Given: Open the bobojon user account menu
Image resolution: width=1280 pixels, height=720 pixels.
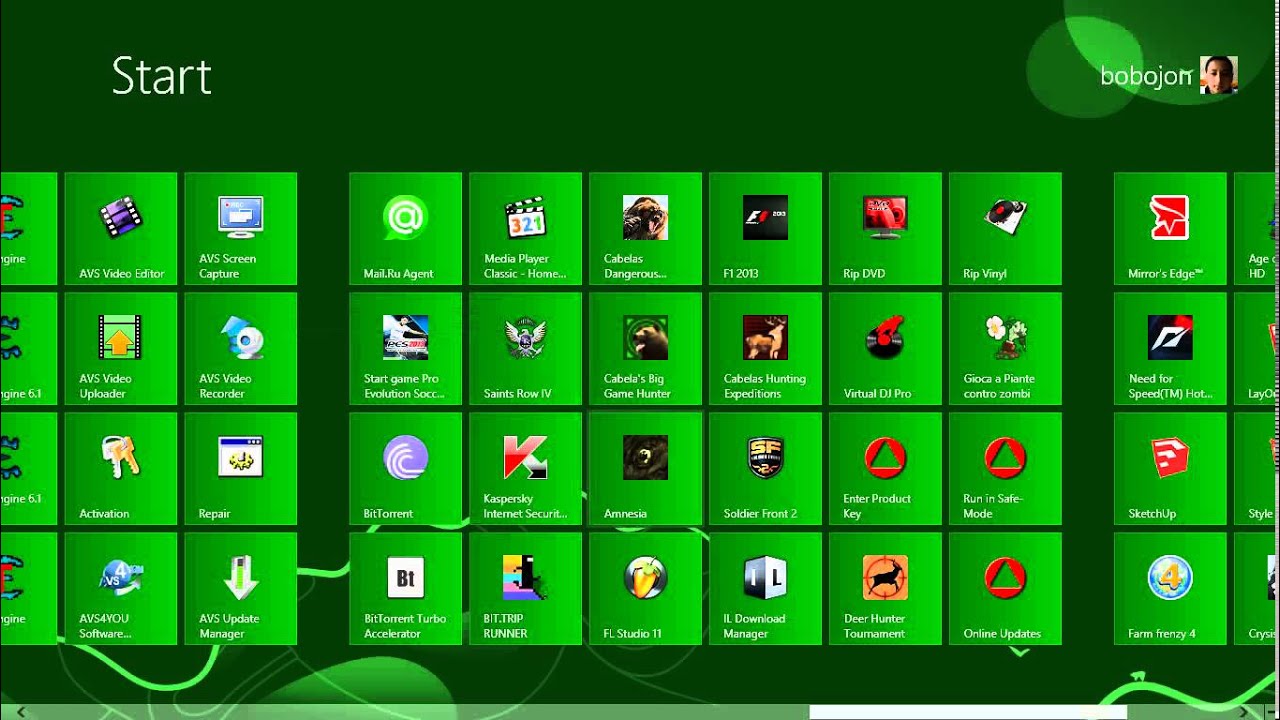Looking at the screenshot, I should pos(1168,76).
